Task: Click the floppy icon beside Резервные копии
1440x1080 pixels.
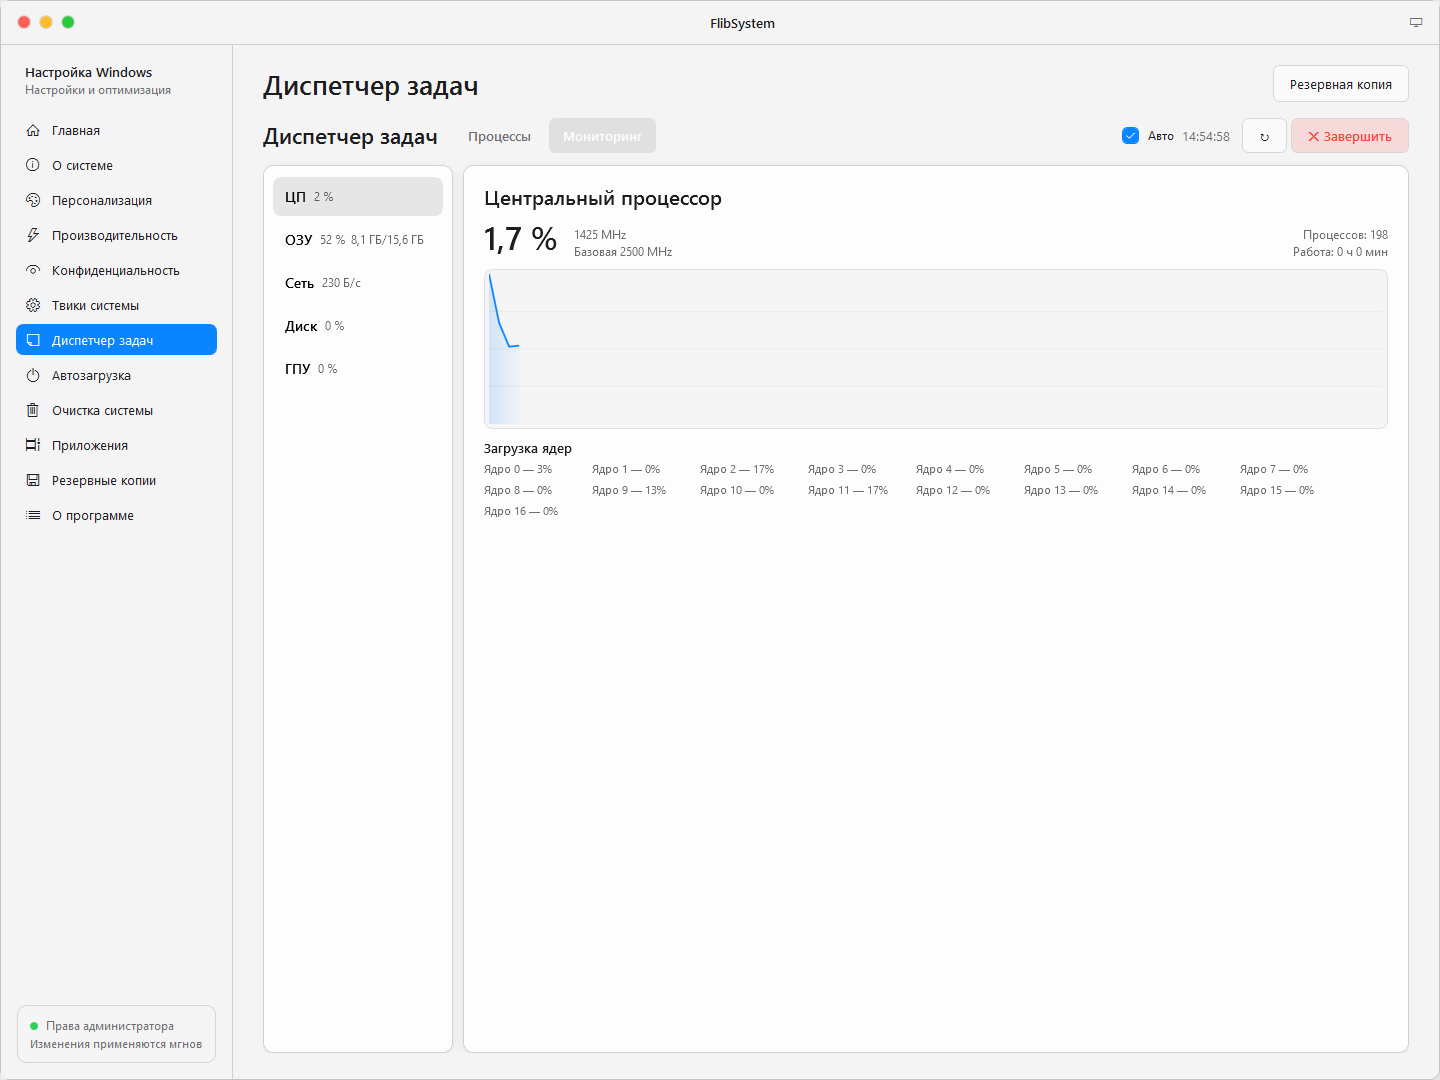Action: pos(33,481)
